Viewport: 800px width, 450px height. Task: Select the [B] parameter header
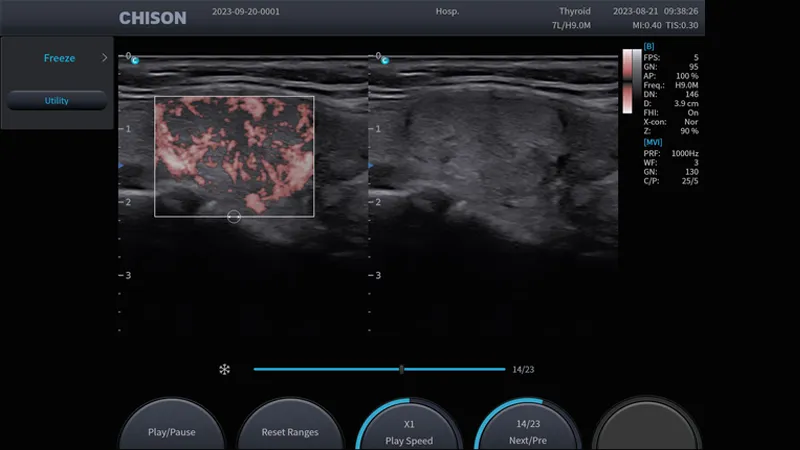648,46
